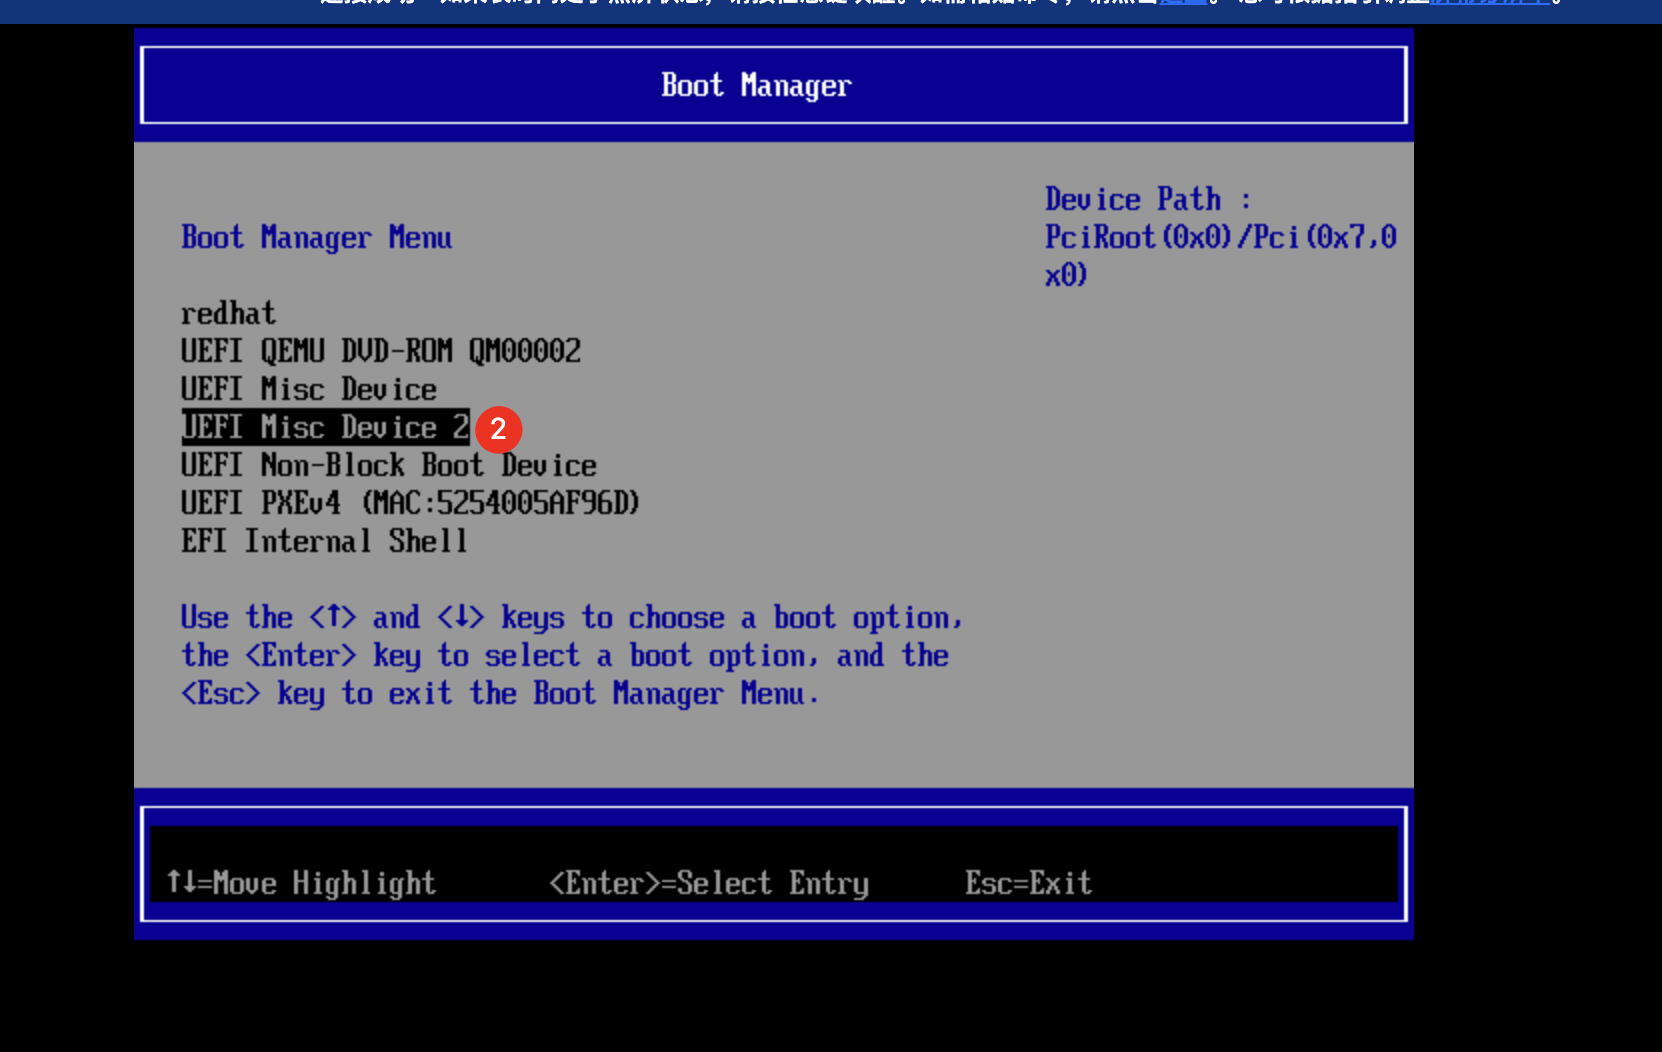Screen dimensions: 1662x1052
Task: Click the <Enter> key text in instructions
Action: click(301, 656)
